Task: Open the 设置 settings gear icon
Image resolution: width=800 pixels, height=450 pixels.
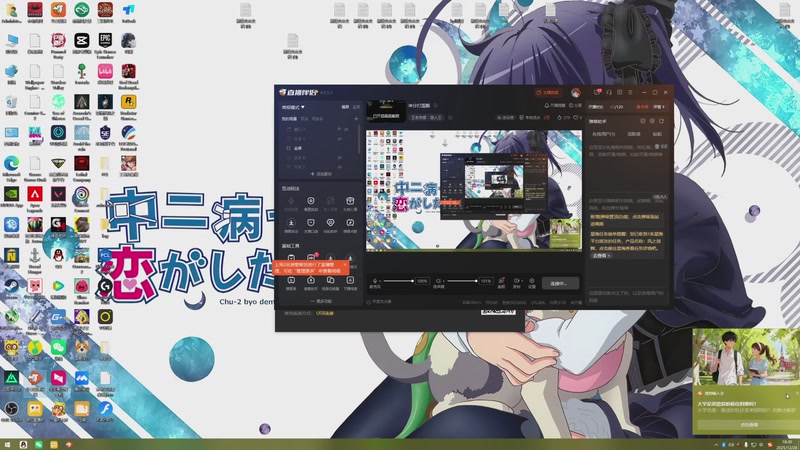Action: [x=532, y=282]
